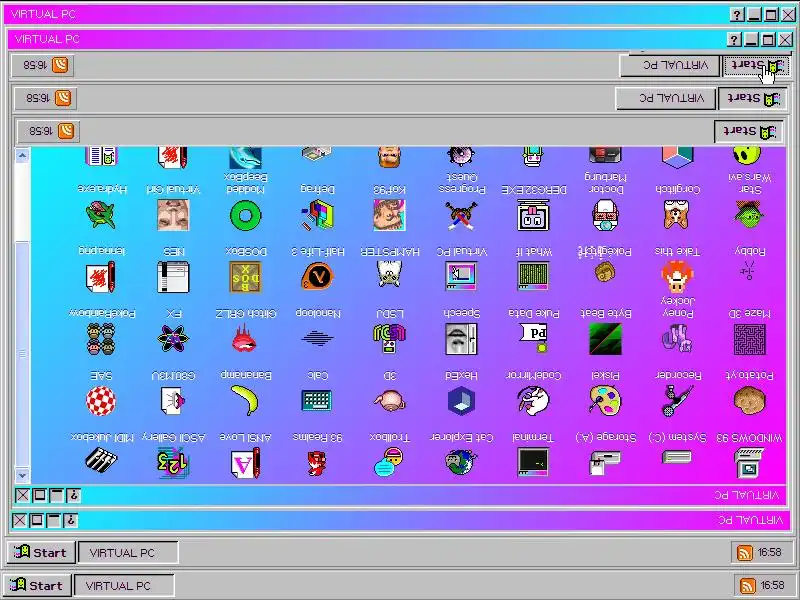Click flipped Start button under the hand cursor

[x=756, y=66]
